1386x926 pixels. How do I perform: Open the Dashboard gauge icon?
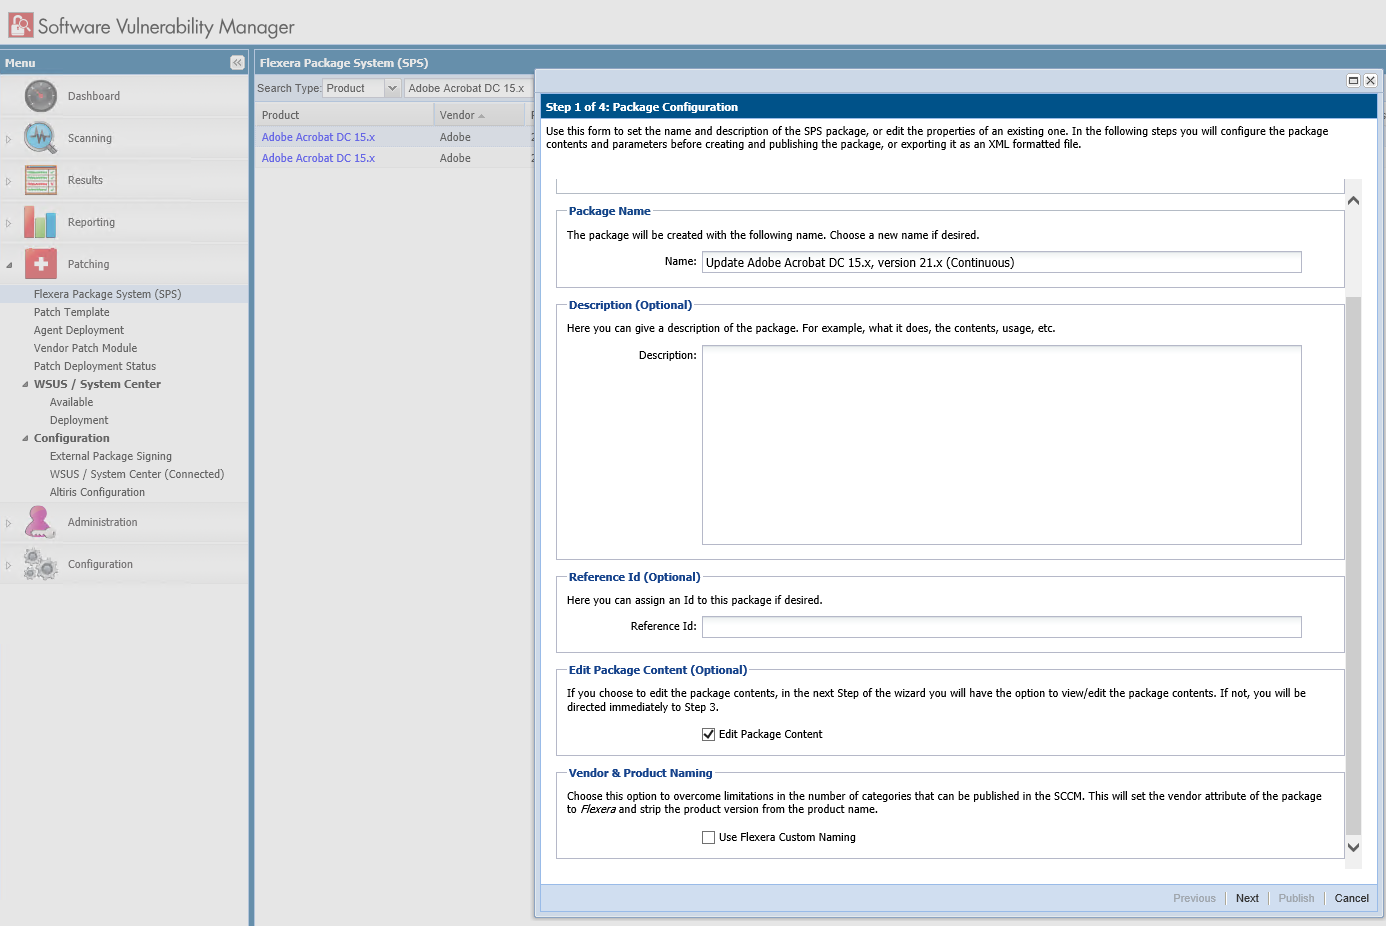(41, 96)
